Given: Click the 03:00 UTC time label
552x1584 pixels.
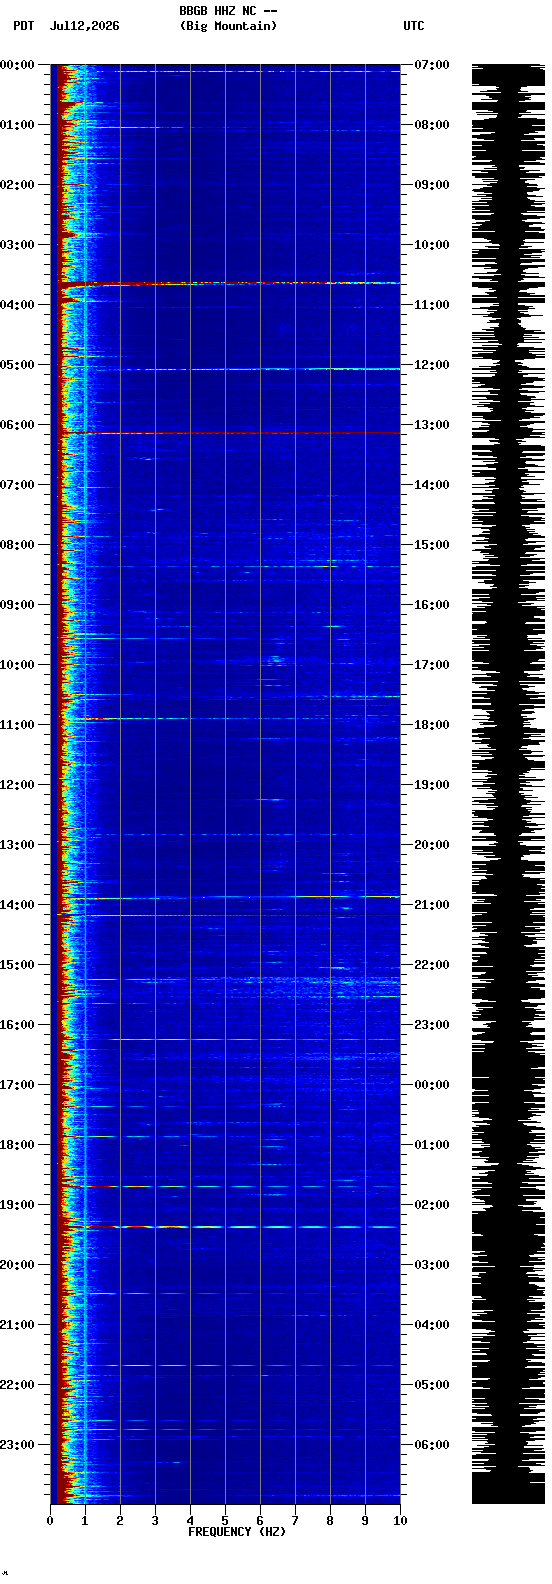Looking at the screenshot, I should (432, 1265).
